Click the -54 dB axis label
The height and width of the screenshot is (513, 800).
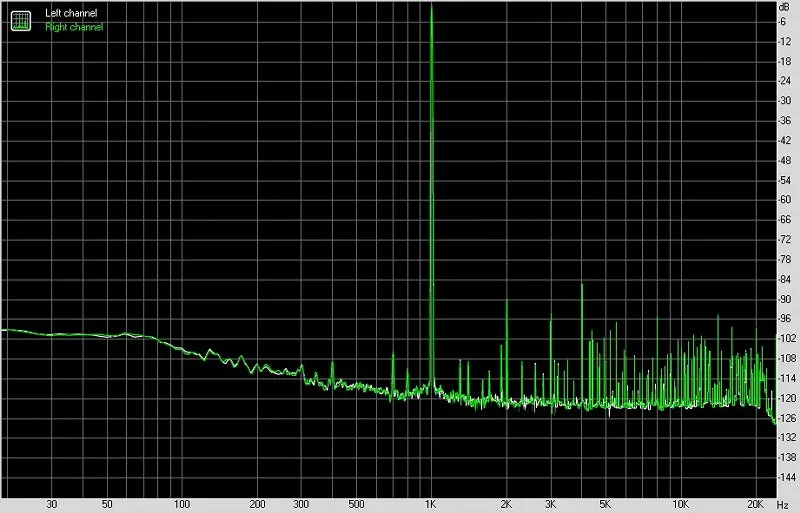[x=784, y=180]
